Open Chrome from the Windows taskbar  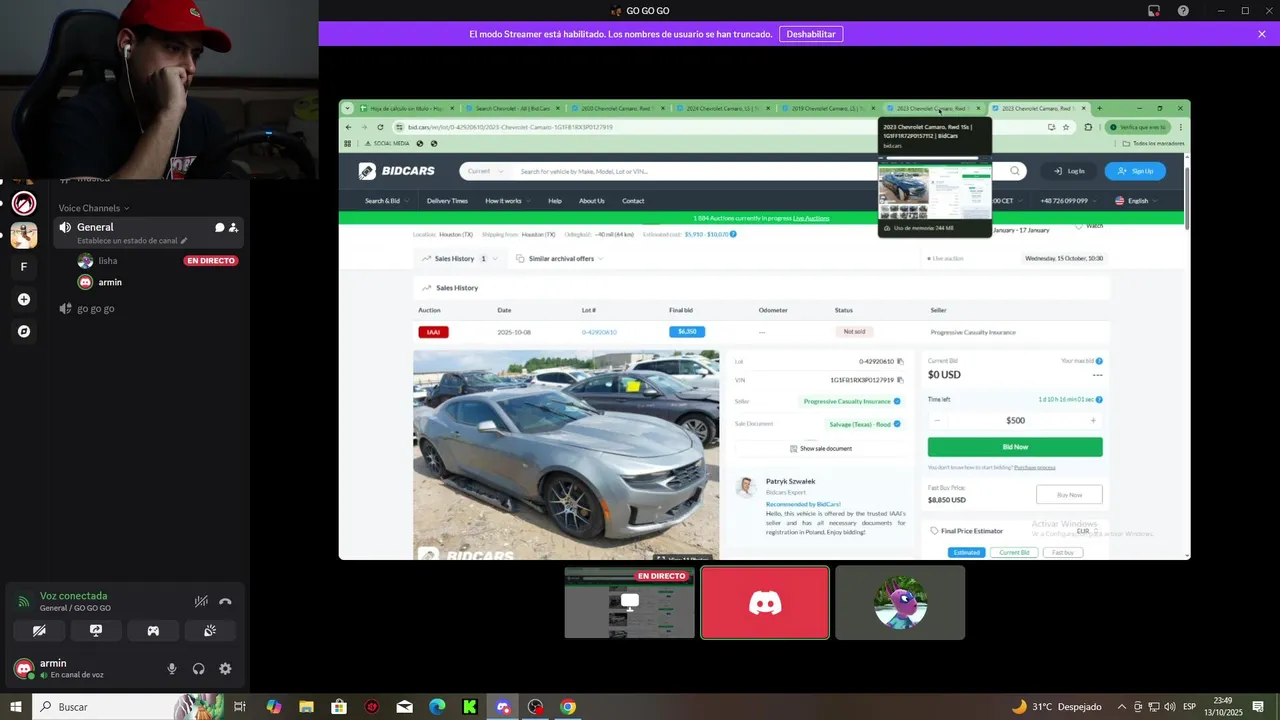click(x=568, y=707)
